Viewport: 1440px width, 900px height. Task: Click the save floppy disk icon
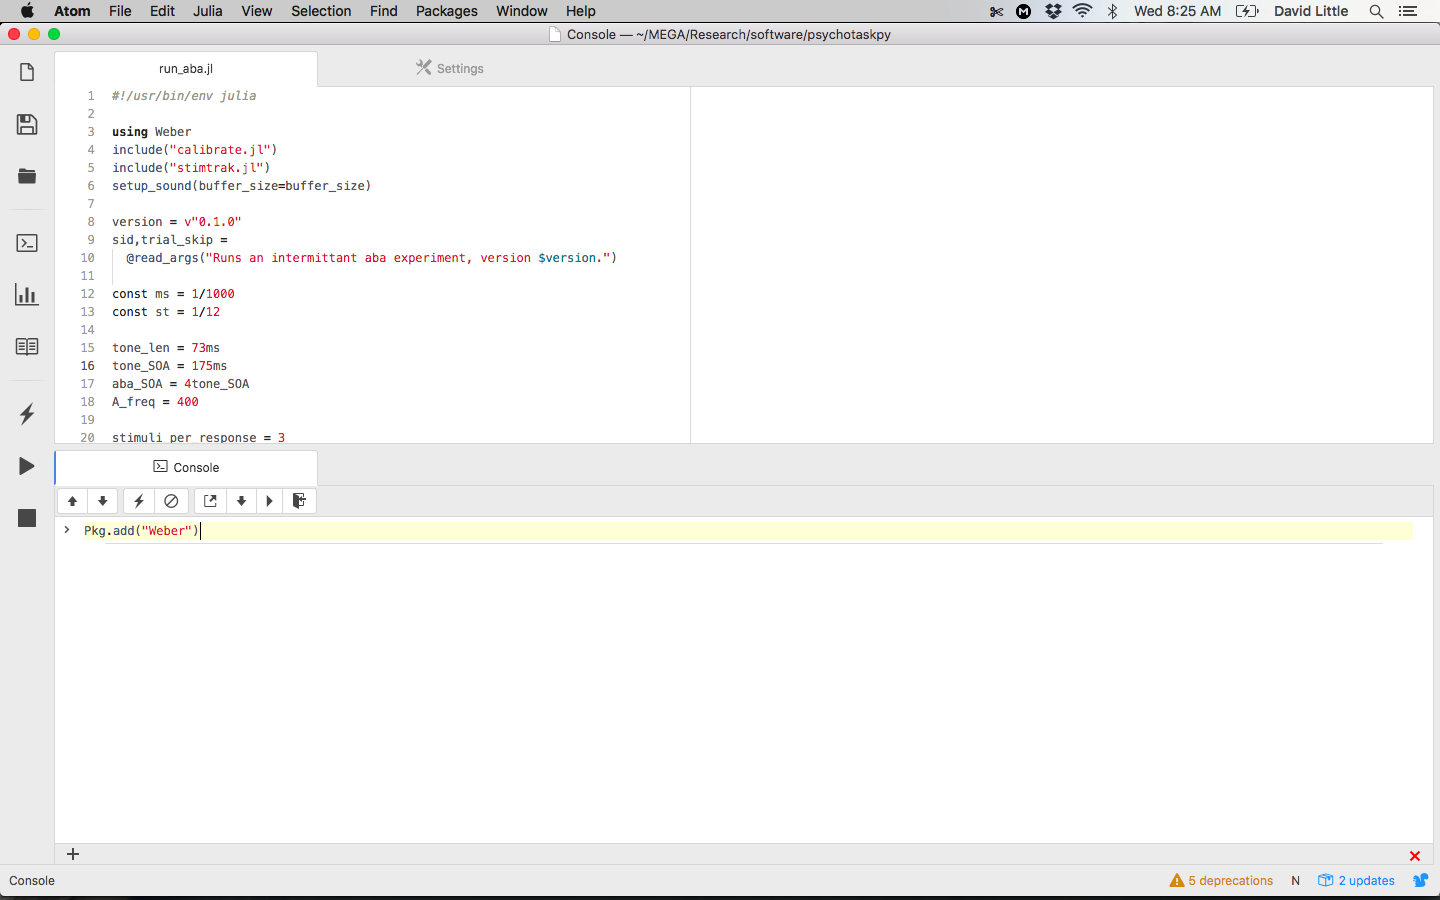click(27, 124)
